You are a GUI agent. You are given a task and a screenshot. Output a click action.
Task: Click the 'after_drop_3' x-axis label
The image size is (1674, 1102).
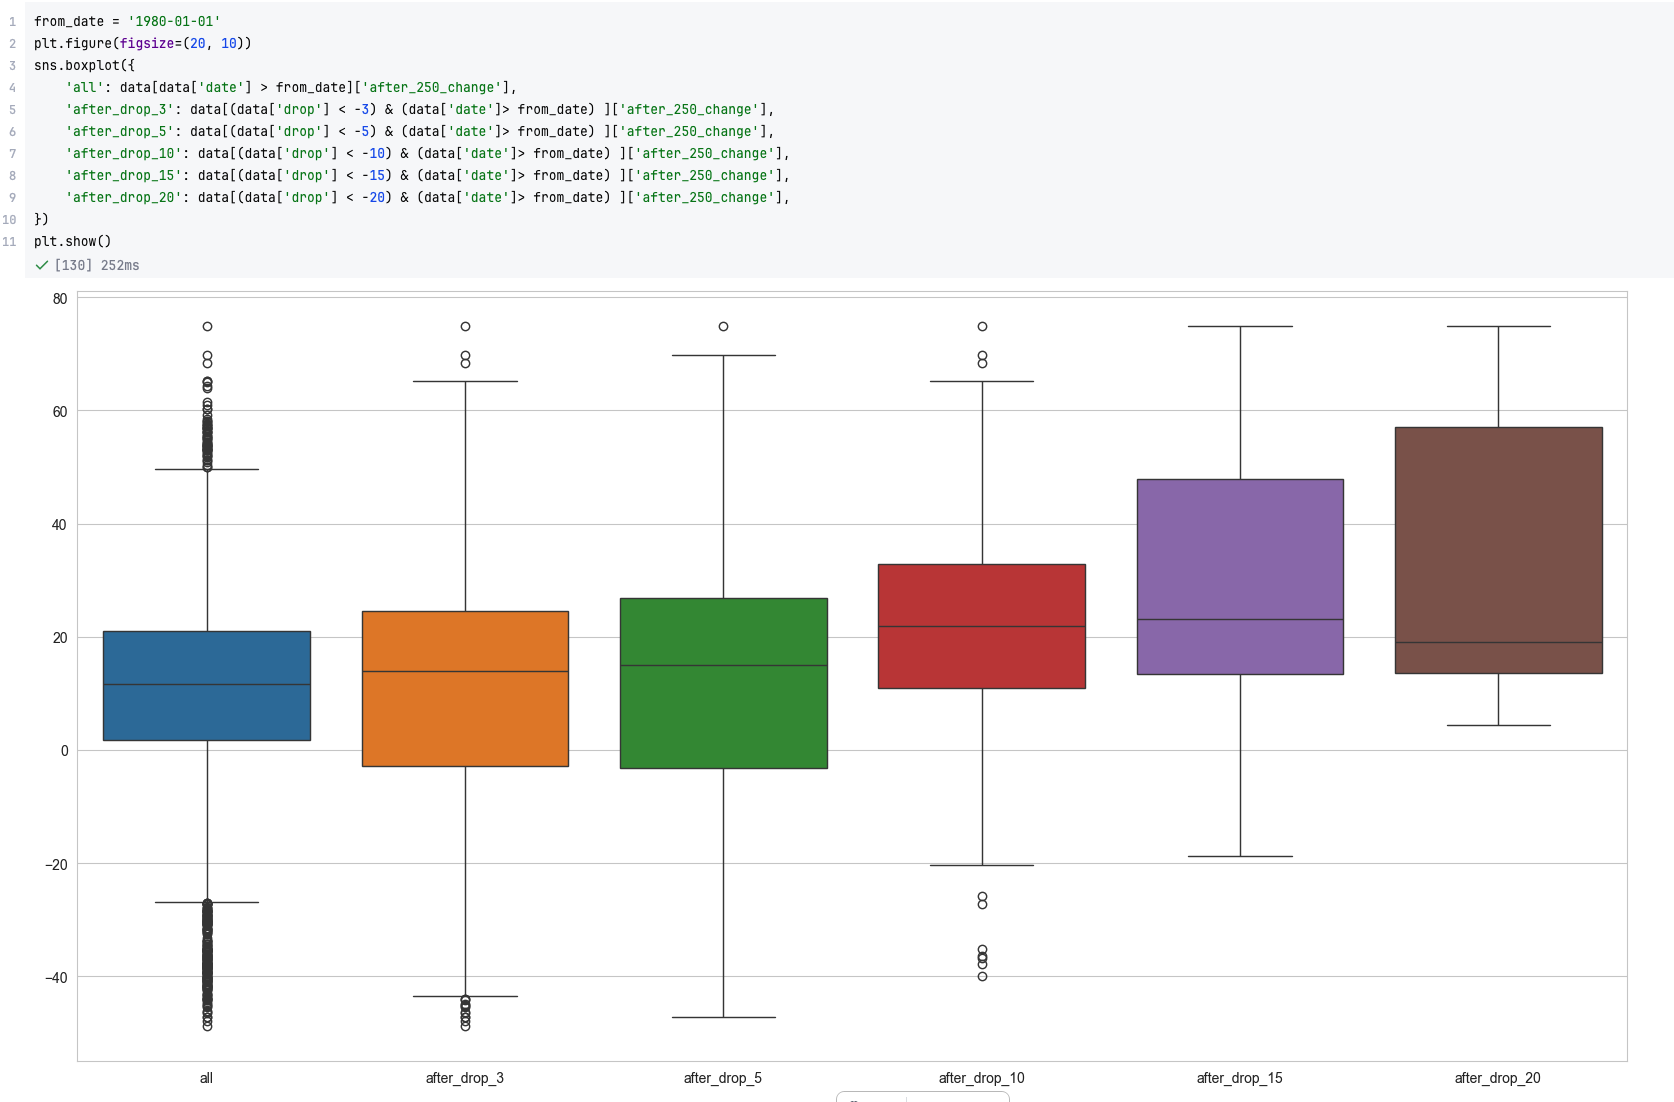(465, 1078)
